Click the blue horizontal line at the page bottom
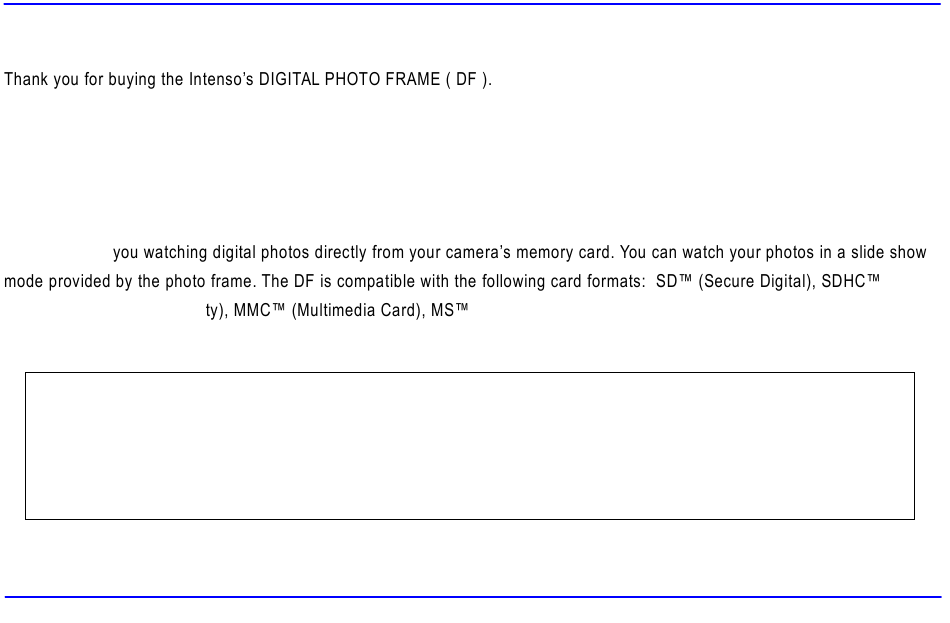This screenshot has height=623, width=950. click(x=472, y=597)
